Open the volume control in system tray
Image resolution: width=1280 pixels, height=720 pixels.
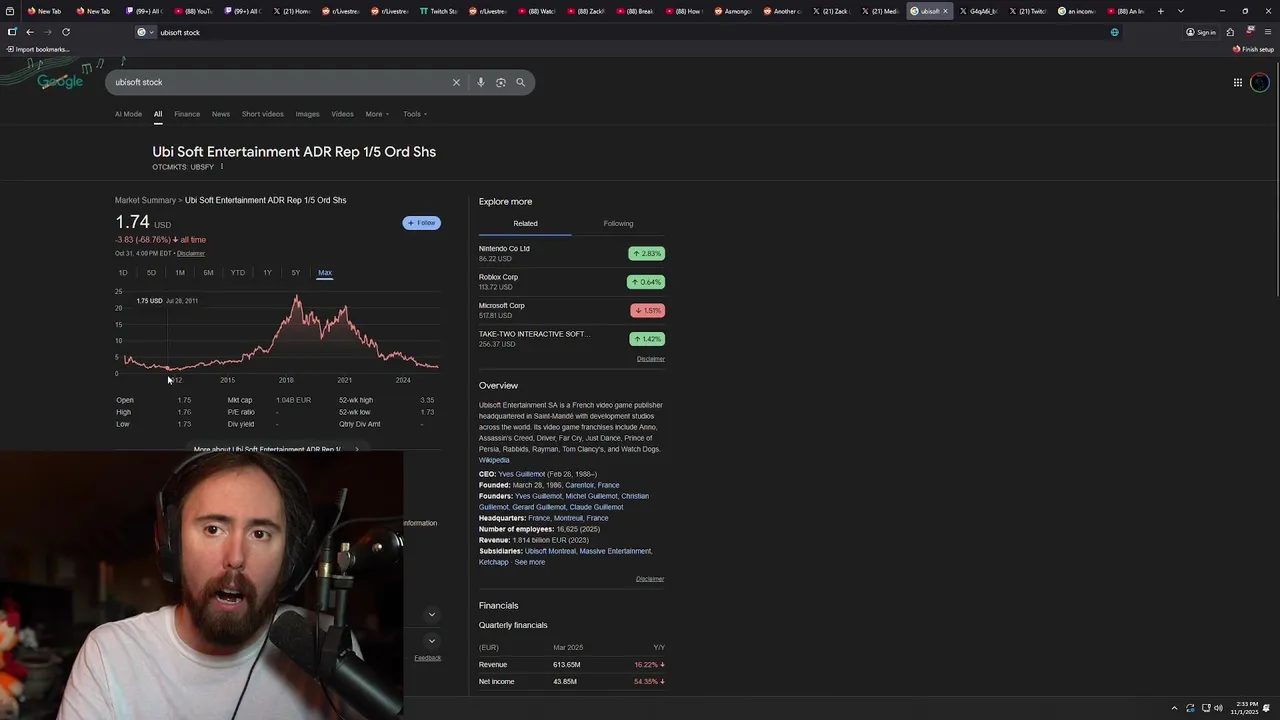[x=1218, y=708]
